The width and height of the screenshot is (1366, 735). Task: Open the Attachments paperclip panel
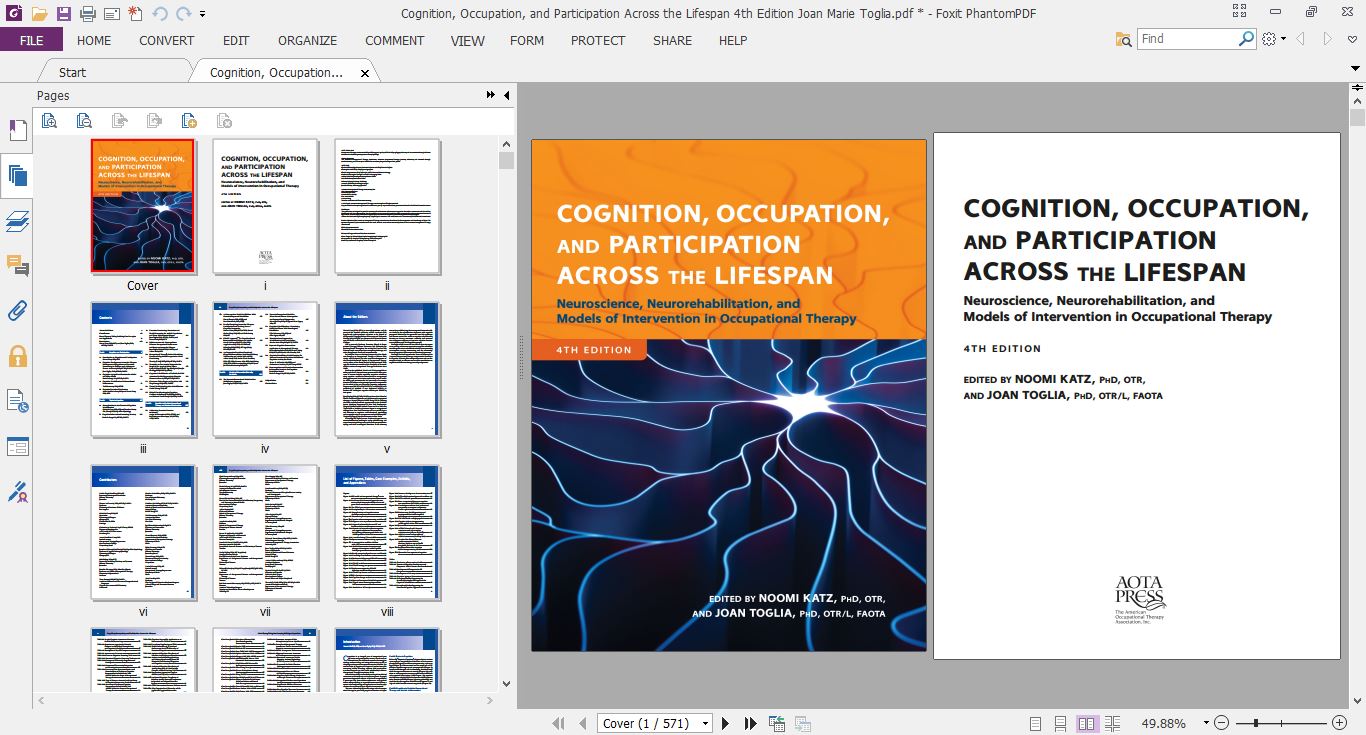17,310
